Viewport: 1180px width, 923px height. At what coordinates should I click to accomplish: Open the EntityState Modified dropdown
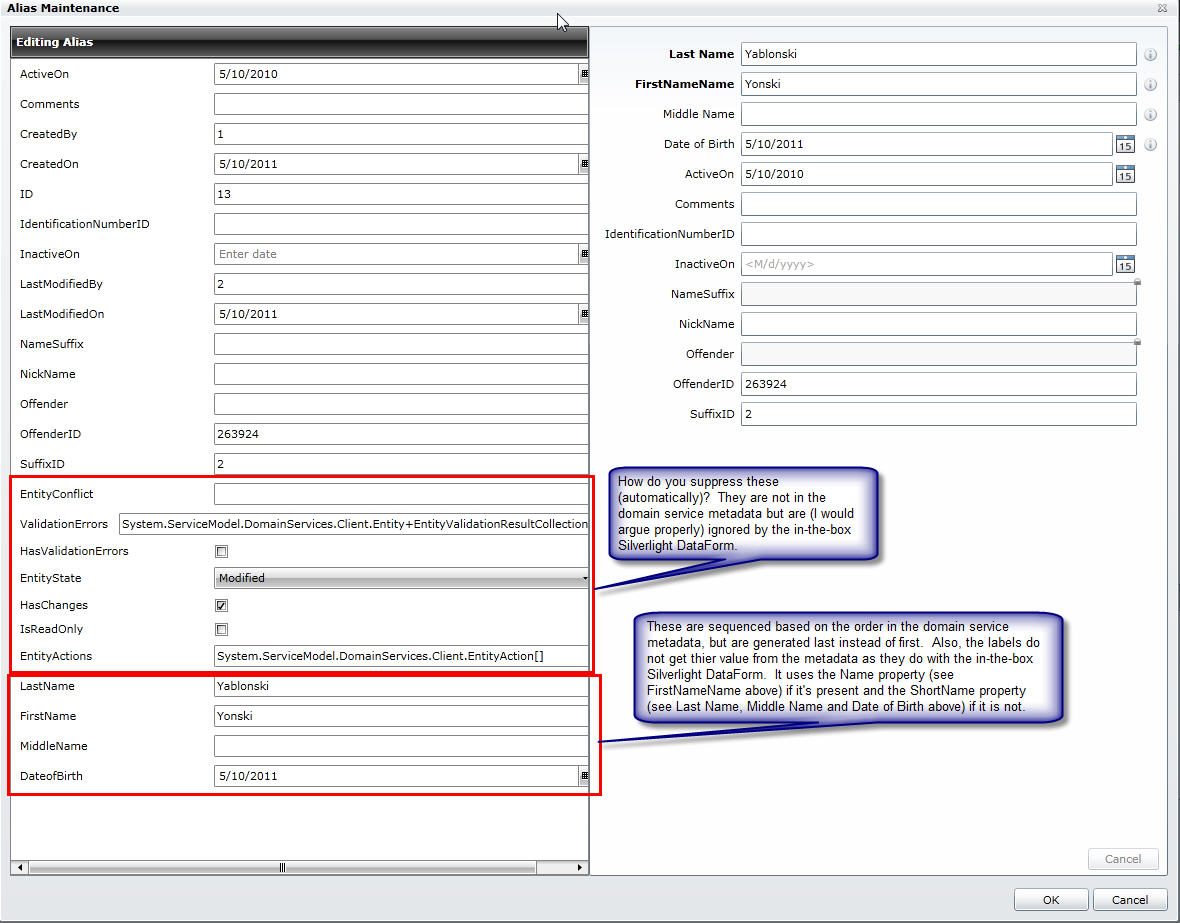[x=401, y=578]
